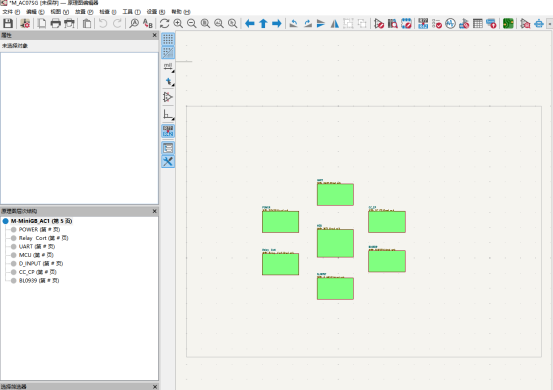Open the 帮助 (Help) menu
553x390 pixels.
pos(181,12)
